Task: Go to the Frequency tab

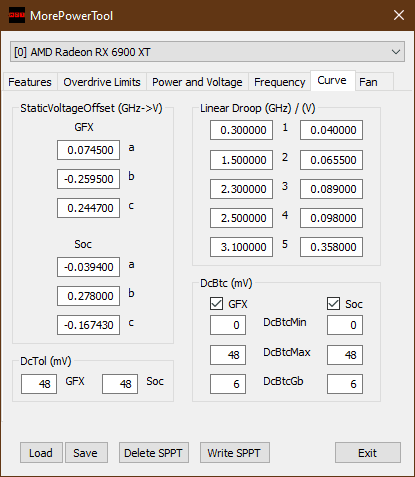Action: coord(280,82)
